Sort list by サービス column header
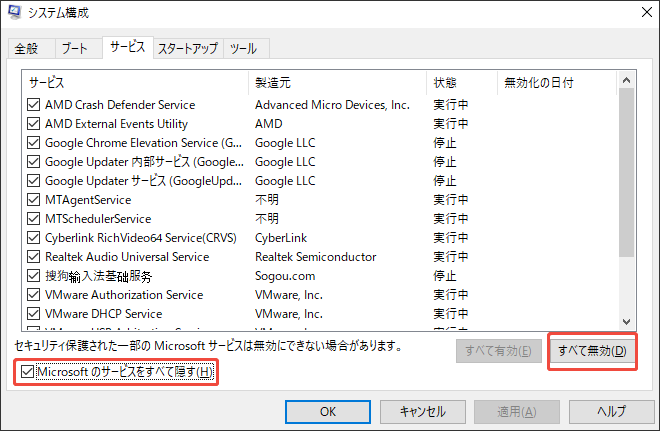This screenshot has width=660, height=431. tap(136, 82)
